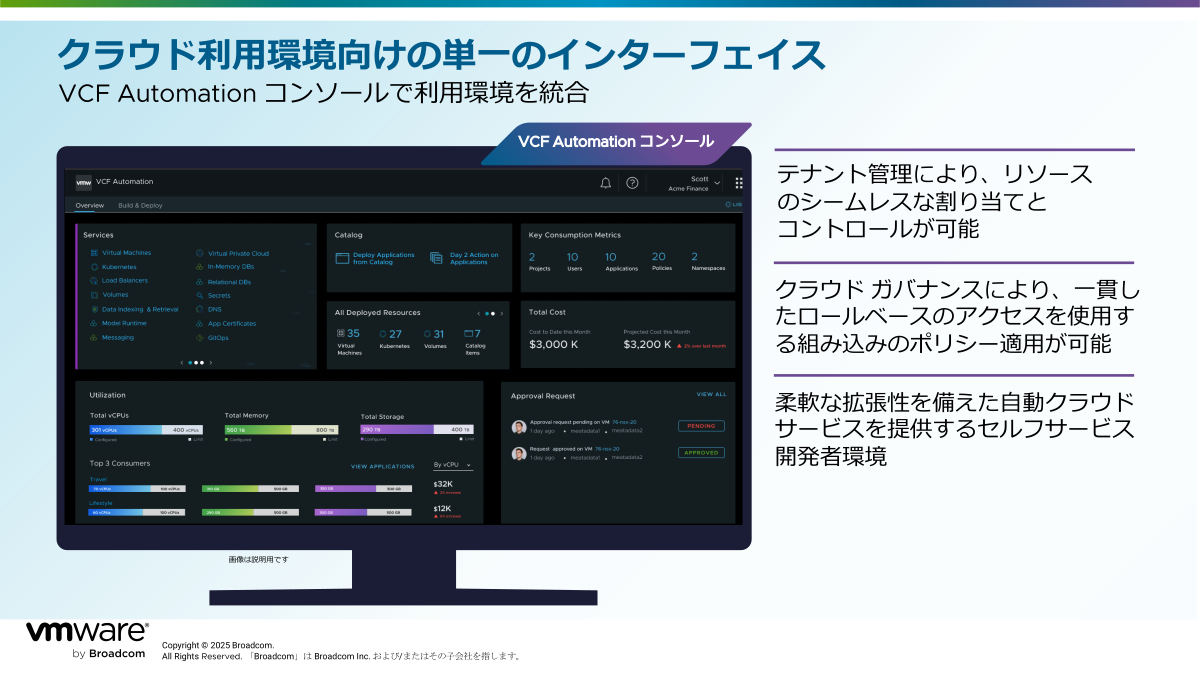The width and height of the screenshot is (1200, 675).
Task: Click the Day 2 Action on Applications icon
Action: [436, 258]
